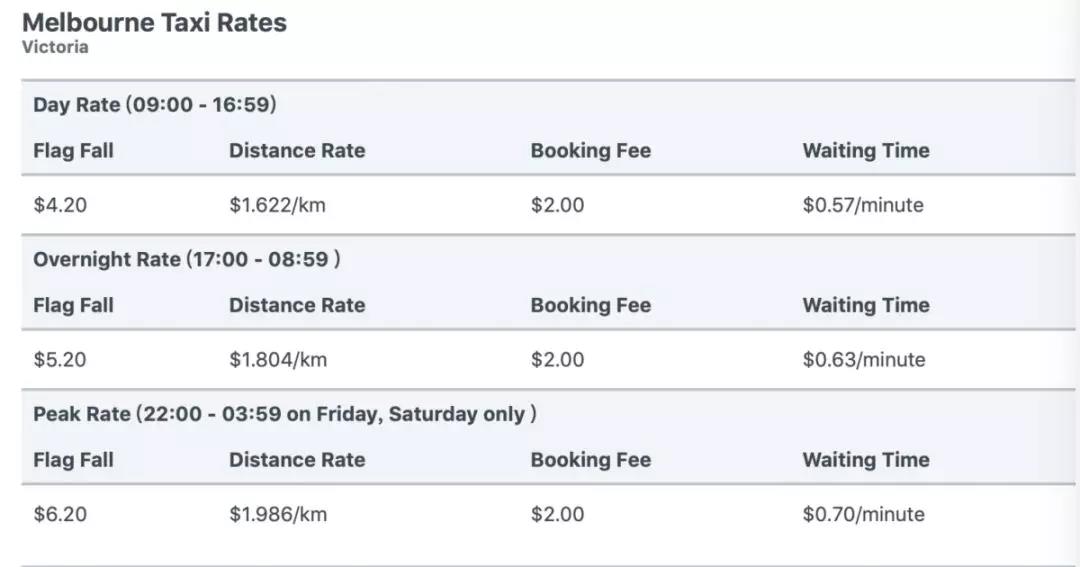Select the Peak Rate section header
Image resolution: width=1080 pixels, height=567 pixels.
tap(284, 413)
